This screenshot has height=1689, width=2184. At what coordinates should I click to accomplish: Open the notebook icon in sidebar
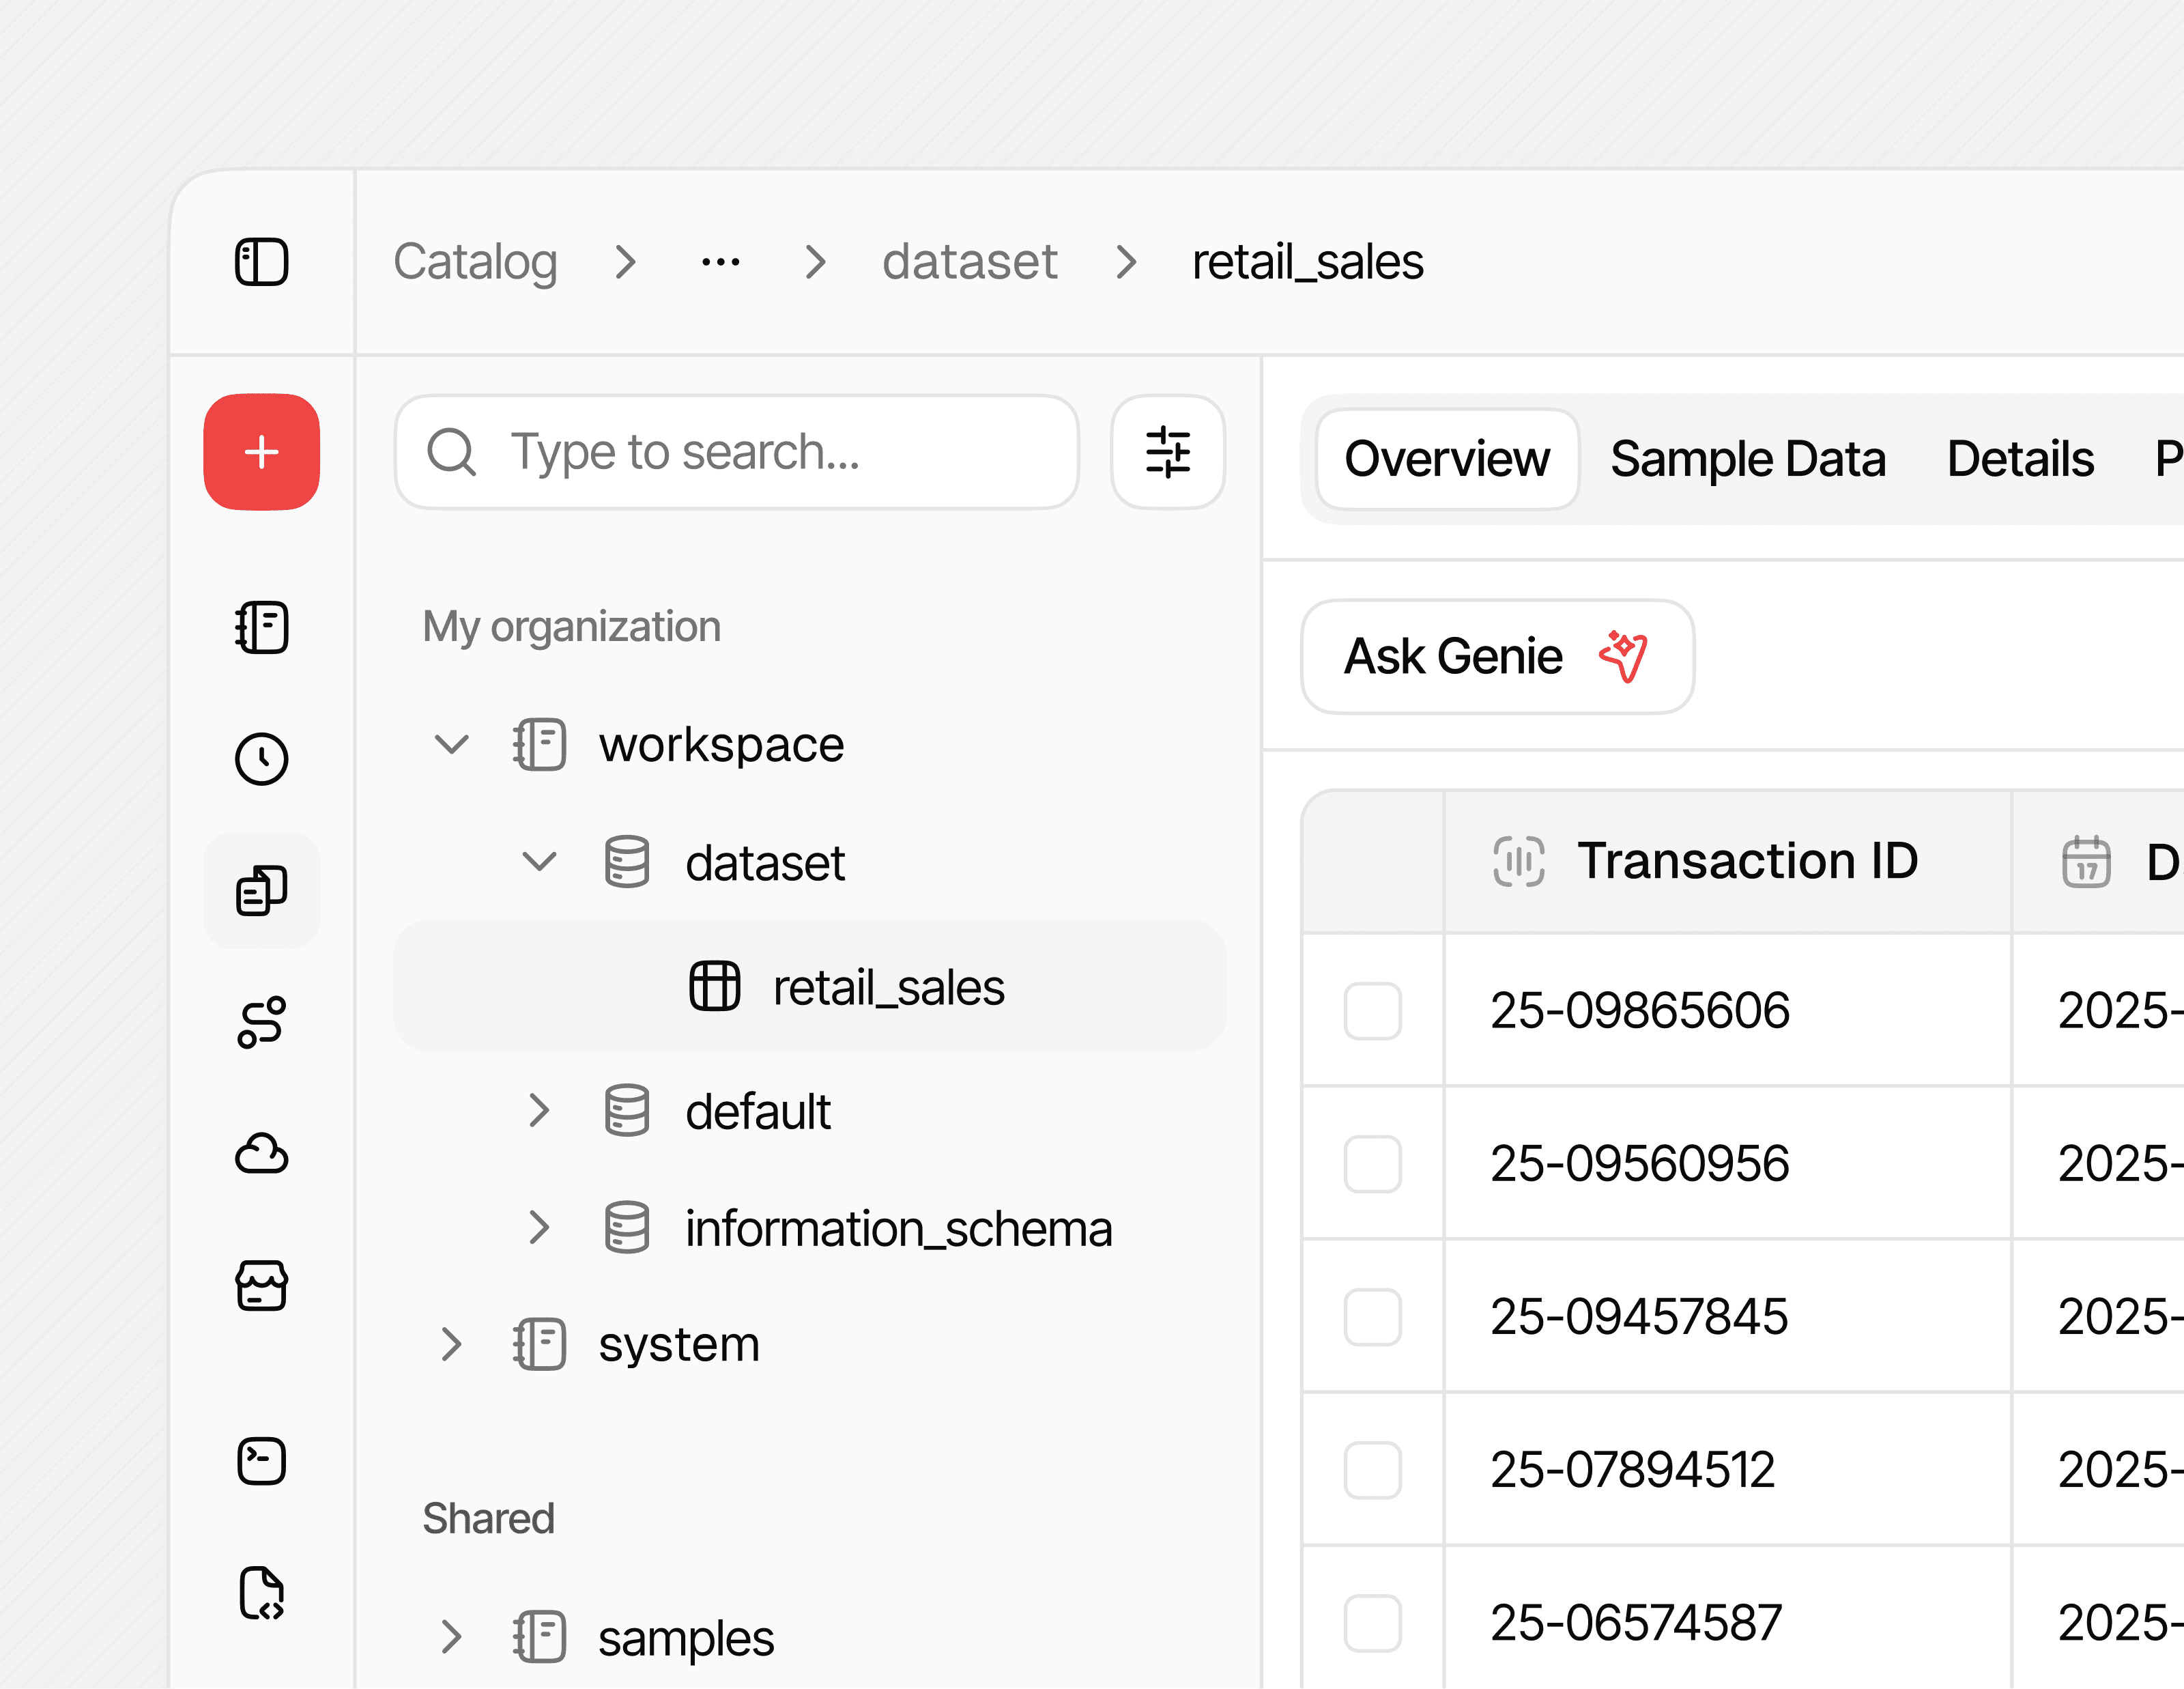click(261, 628)
